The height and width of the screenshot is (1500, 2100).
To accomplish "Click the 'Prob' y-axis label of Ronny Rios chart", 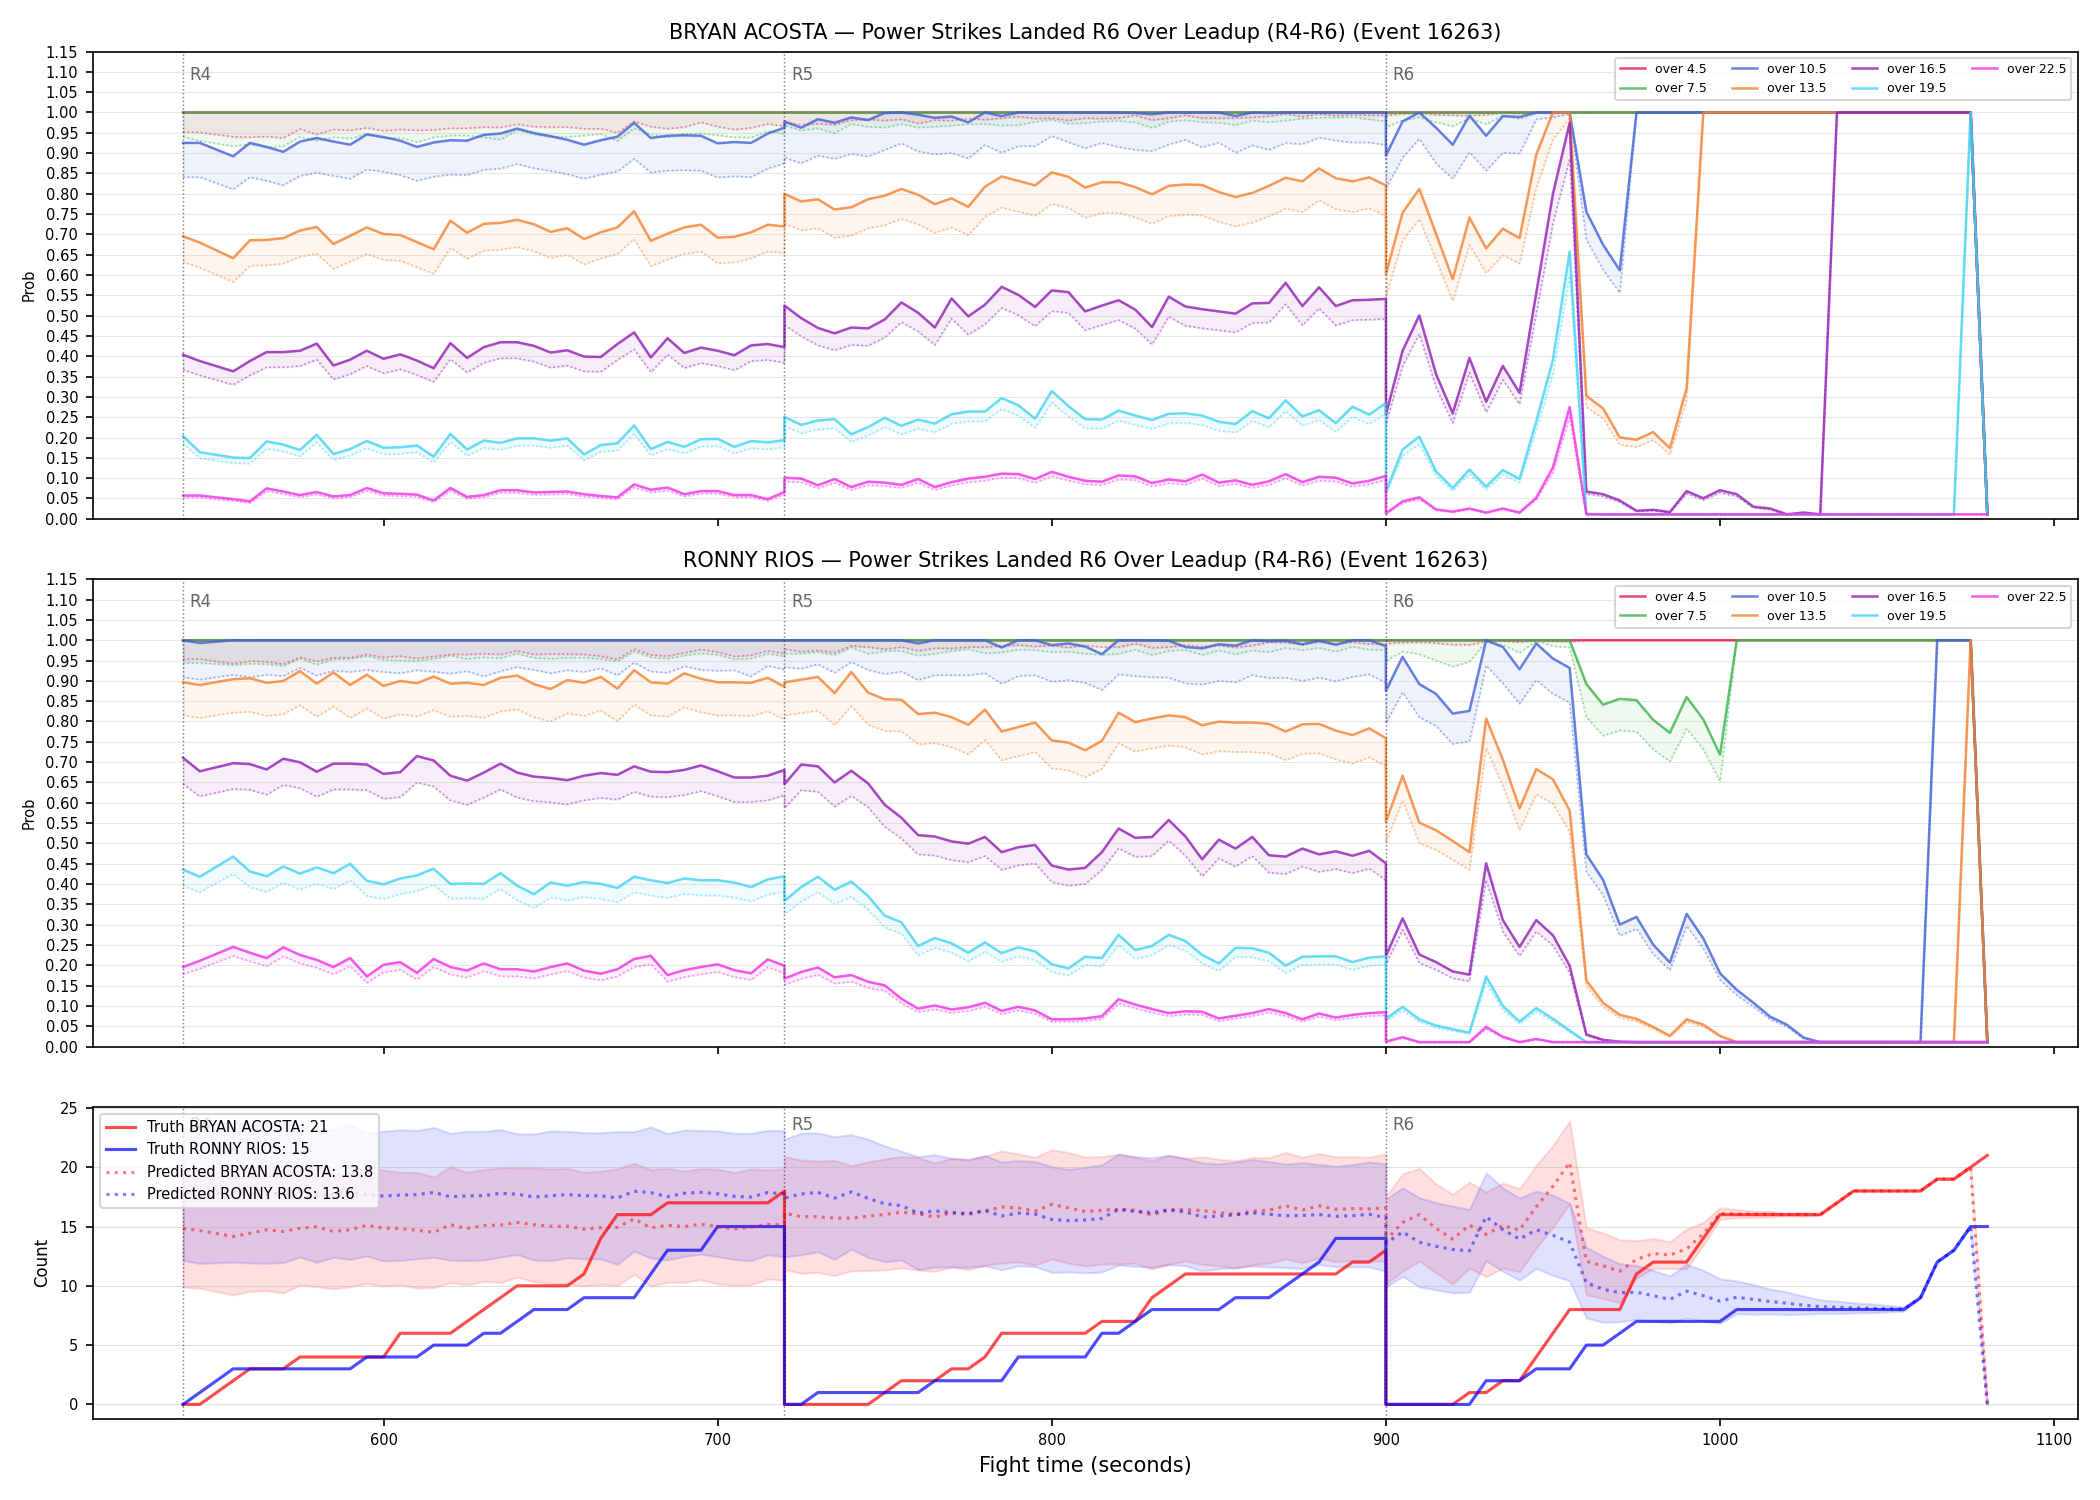I will pyautogui.click(x=29, y=814).
